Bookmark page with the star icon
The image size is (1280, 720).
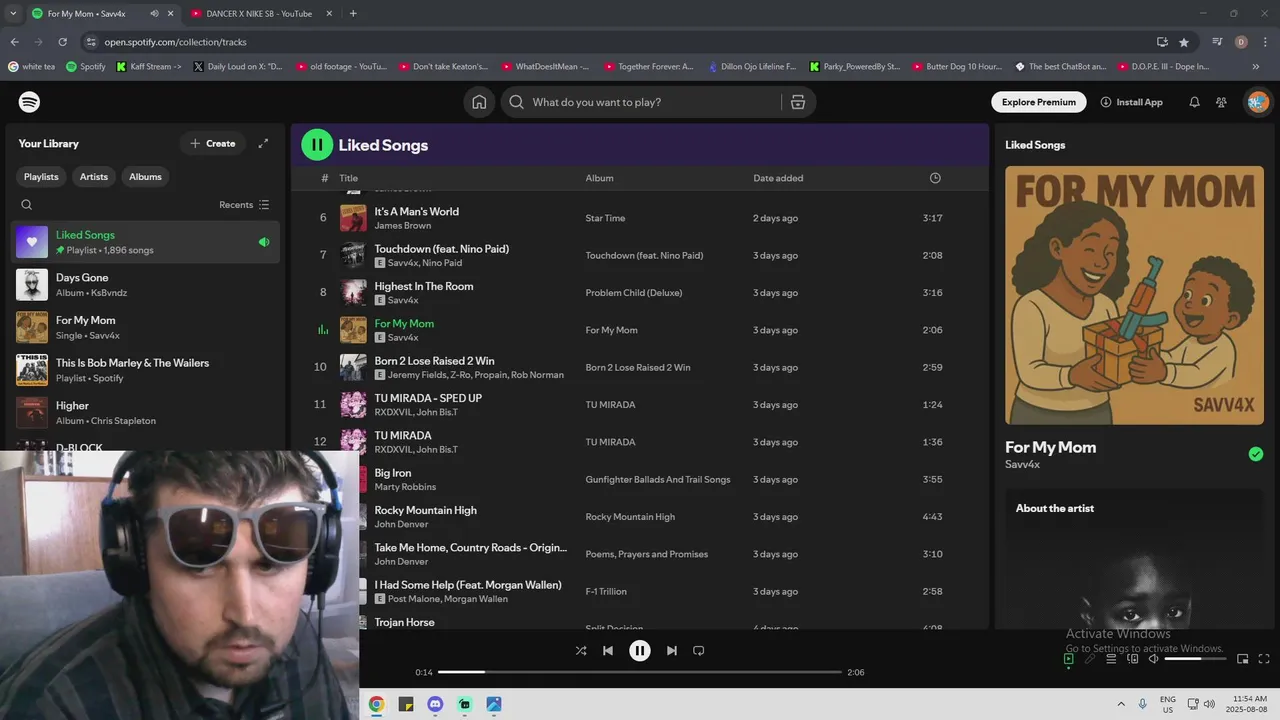pyautogui.click(x=1184, y=42)
